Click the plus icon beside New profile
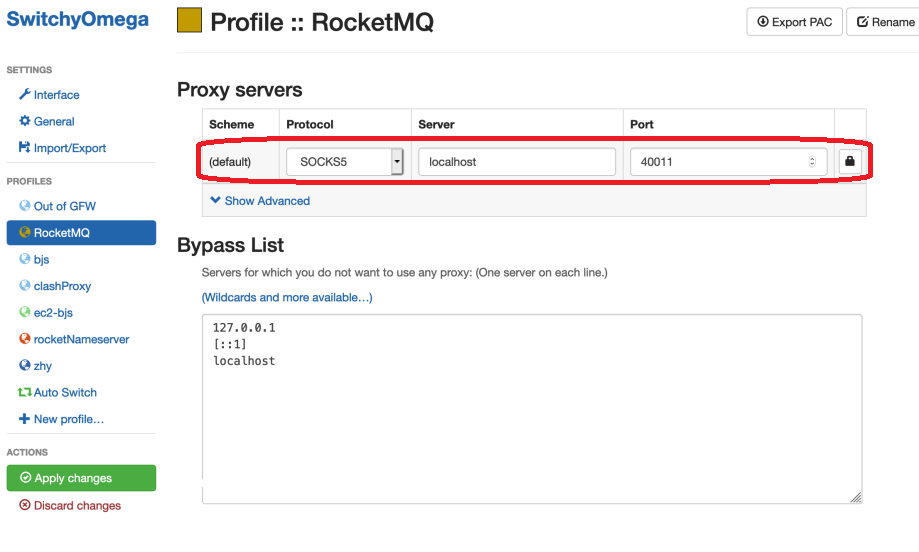Image resolution: width=919 pixels, height=552 pixels. click(x=25, y=418)
